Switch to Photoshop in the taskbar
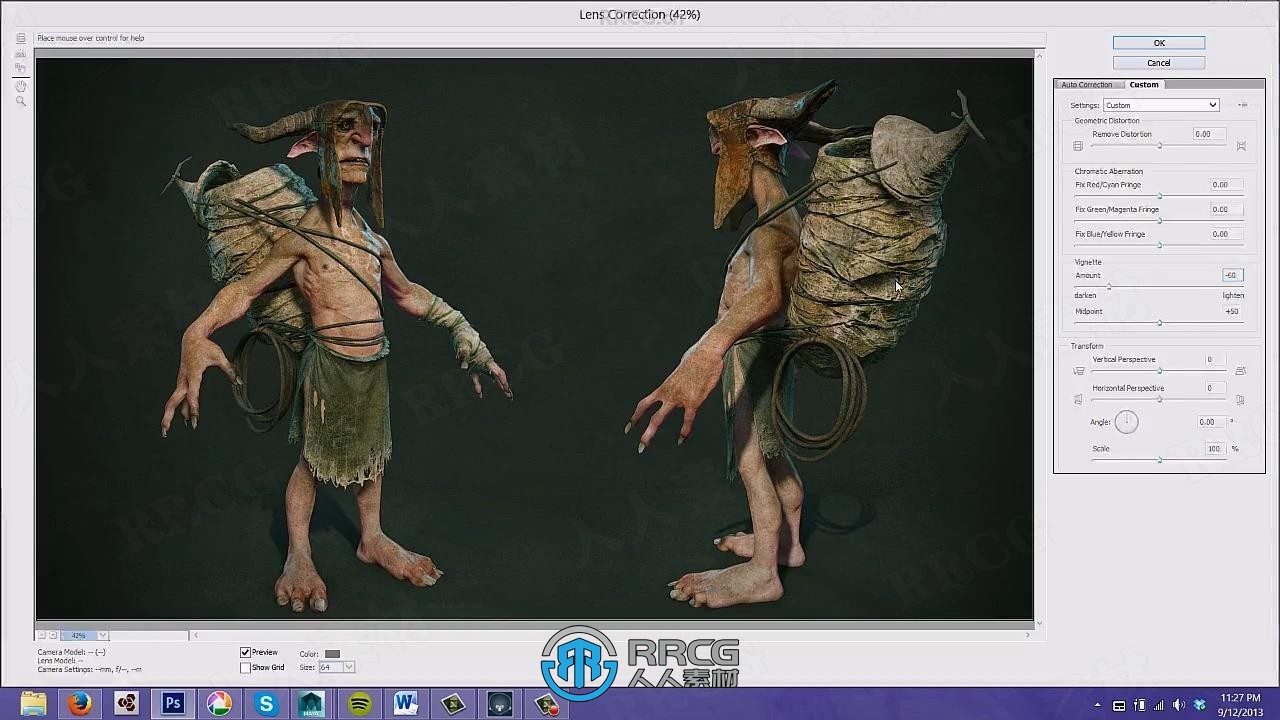The height and width of the screenshot is (720, 1280). 173,704
